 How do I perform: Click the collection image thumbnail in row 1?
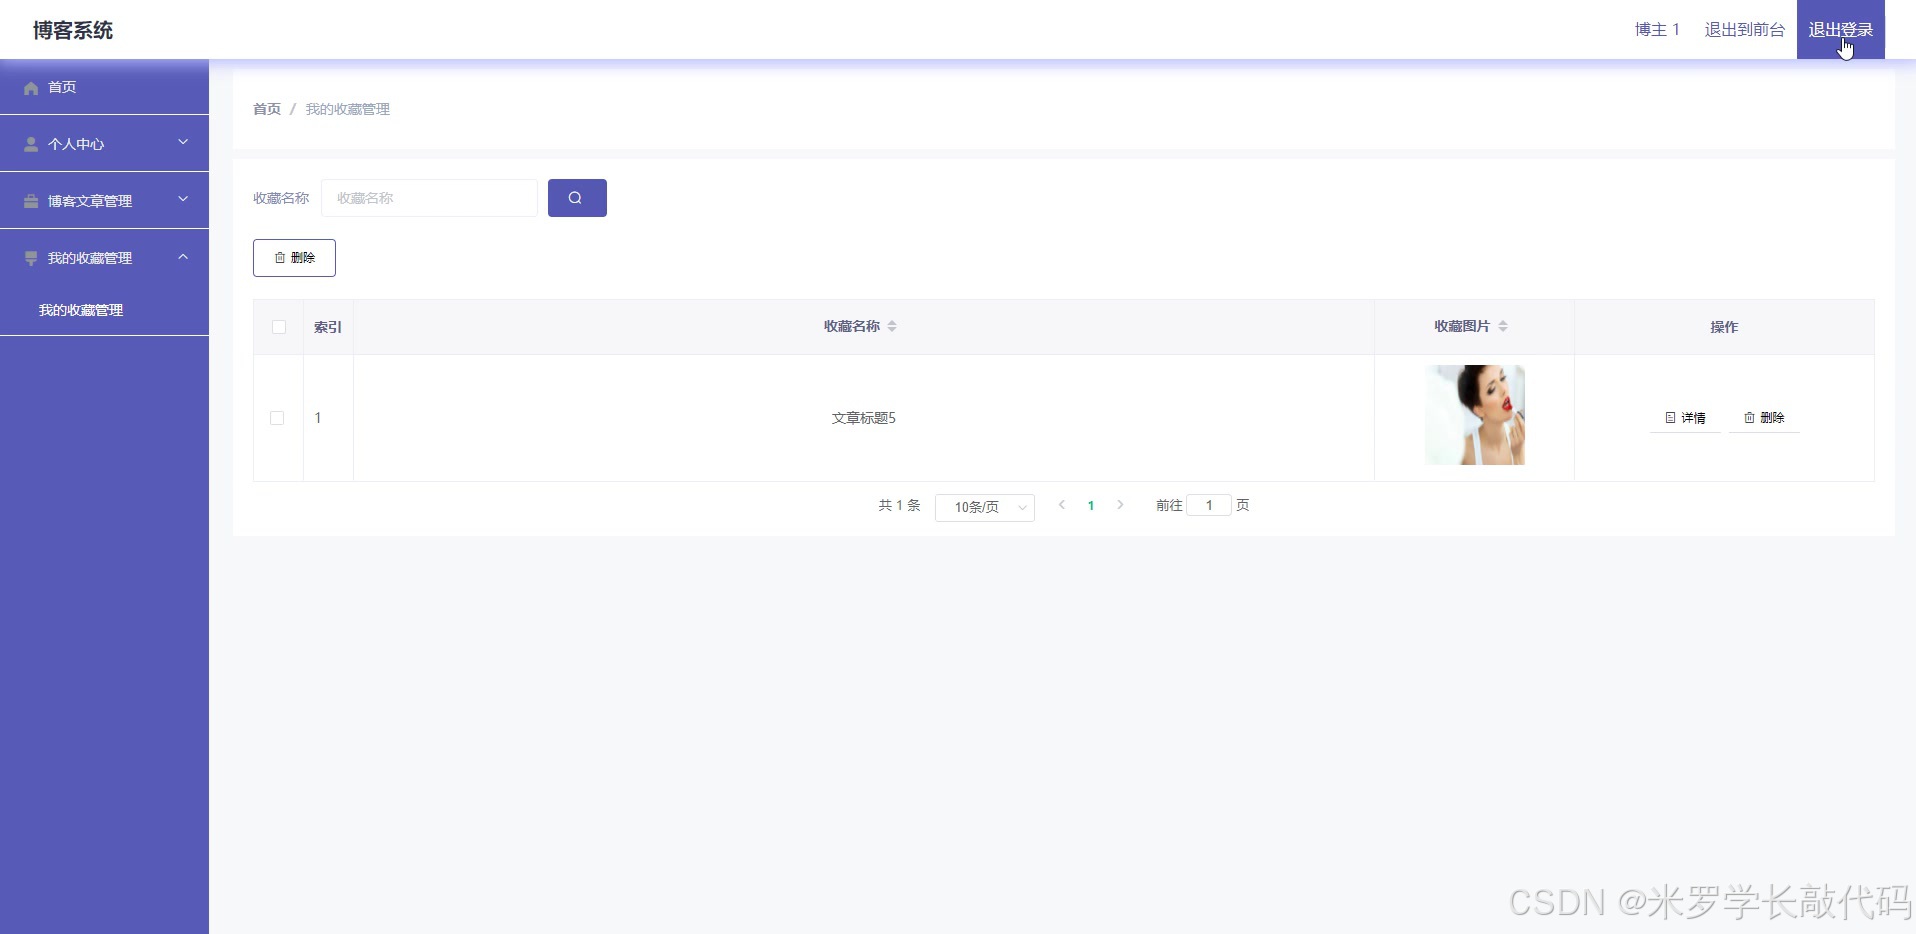pyautogui.click(x=1475, y=415)
